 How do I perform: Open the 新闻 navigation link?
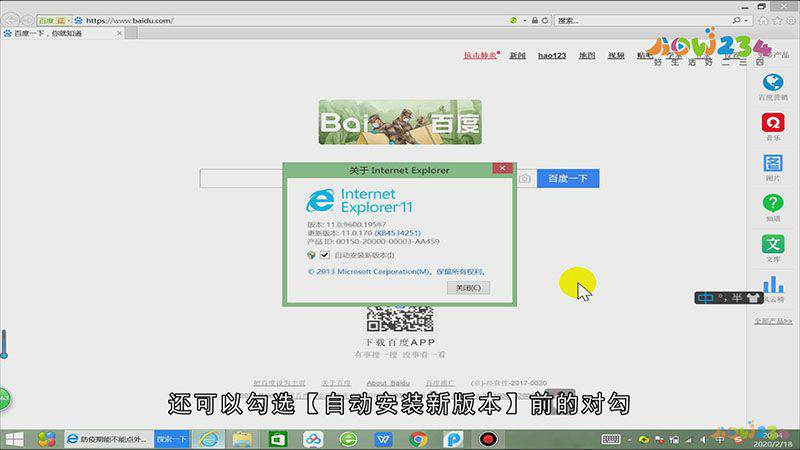pyautogui.click(x=517, y=55)
